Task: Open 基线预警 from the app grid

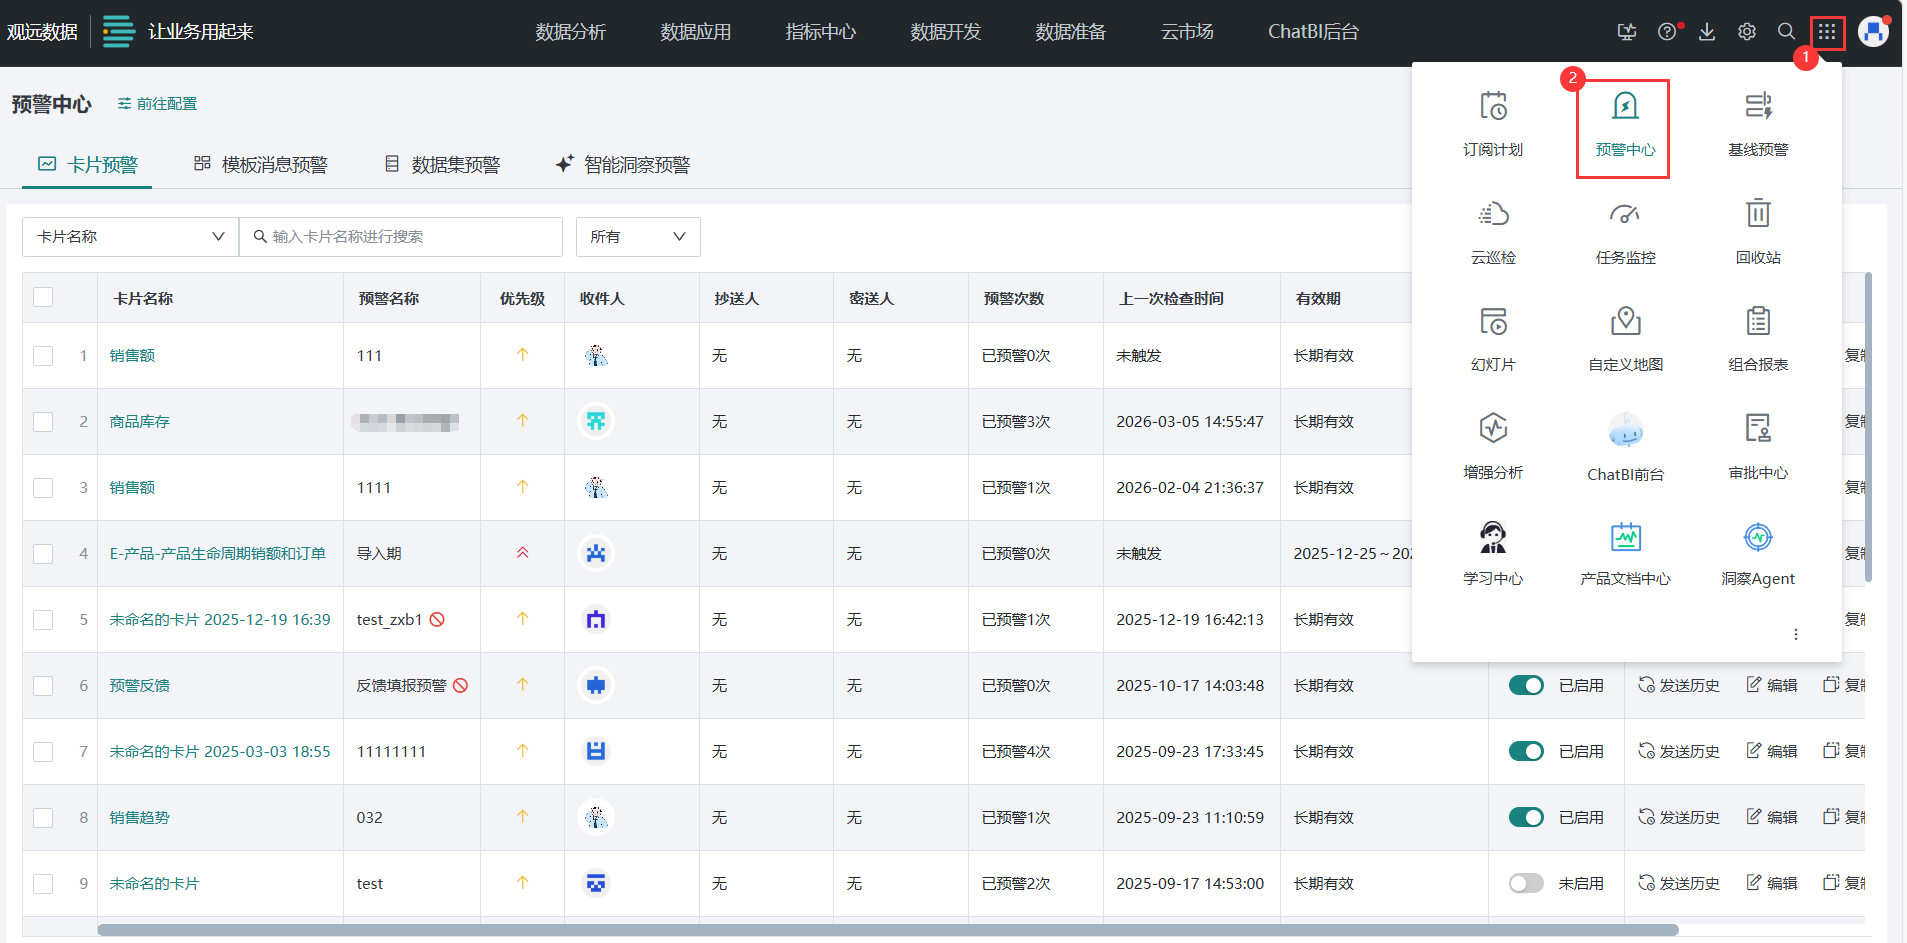Action: tap(1757, 107)
